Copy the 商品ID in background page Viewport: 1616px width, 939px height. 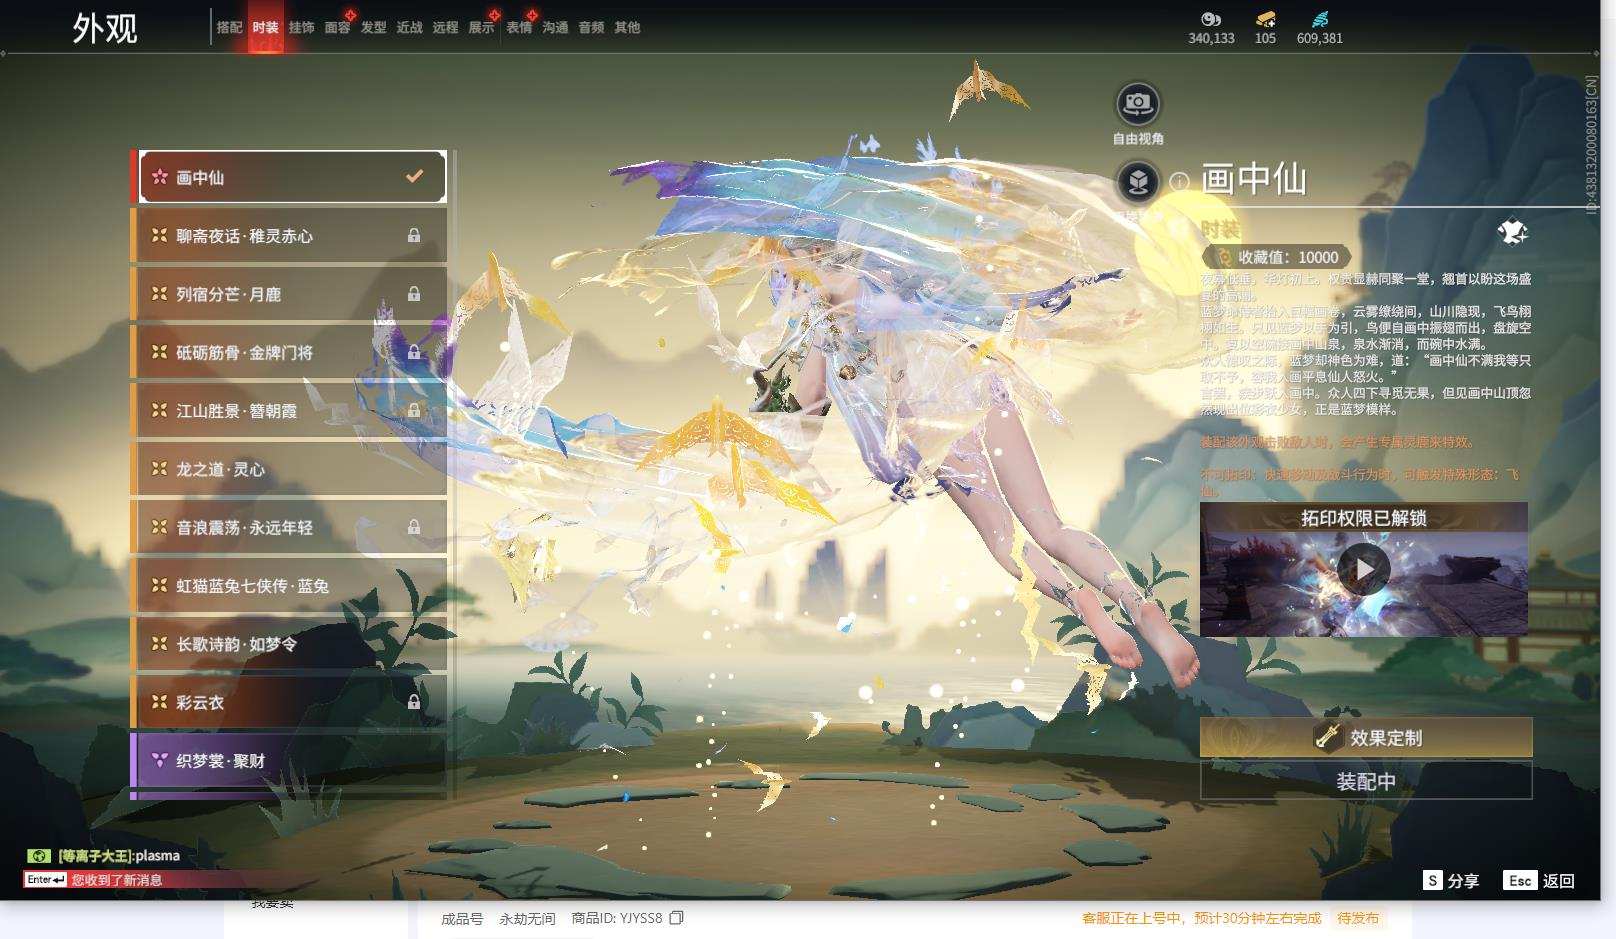(677, 918)
